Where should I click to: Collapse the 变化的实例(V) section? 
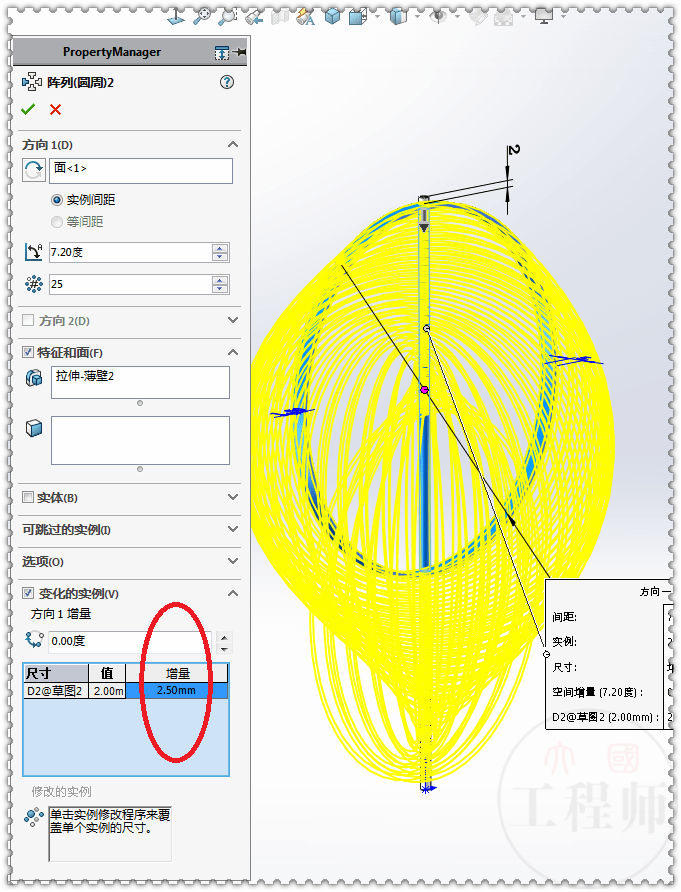pyautogui.click(x=233, y=593)
